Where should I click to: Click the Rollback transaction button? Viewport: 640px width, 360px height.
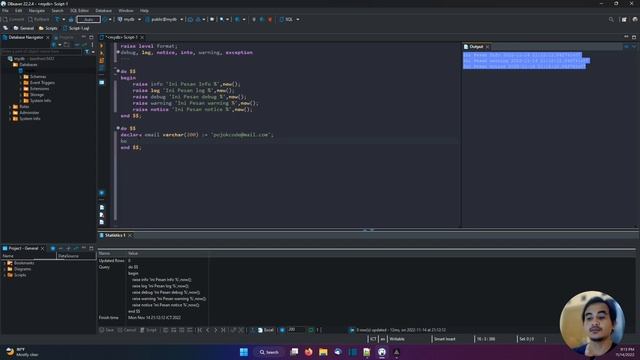[39, 19]
